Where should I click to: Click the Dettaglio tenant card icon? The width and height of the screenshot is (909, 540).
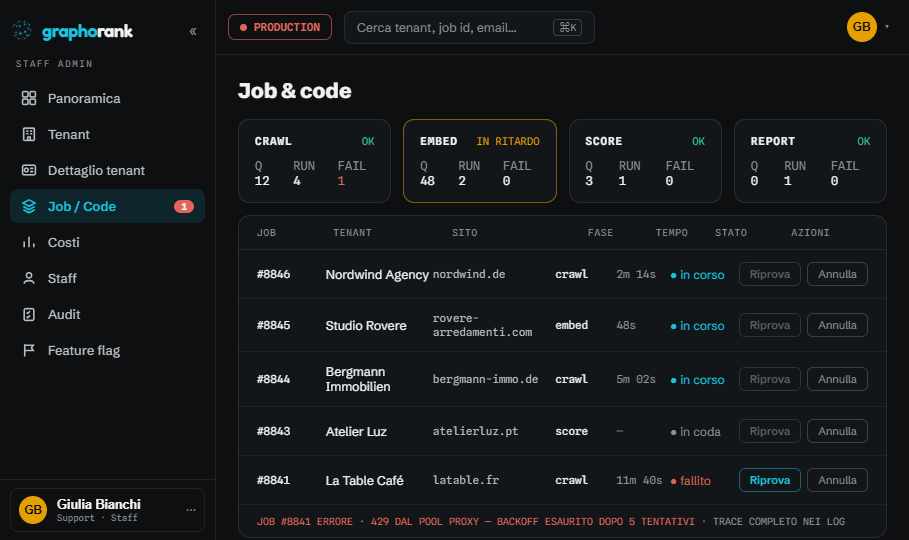click(29, 170)
